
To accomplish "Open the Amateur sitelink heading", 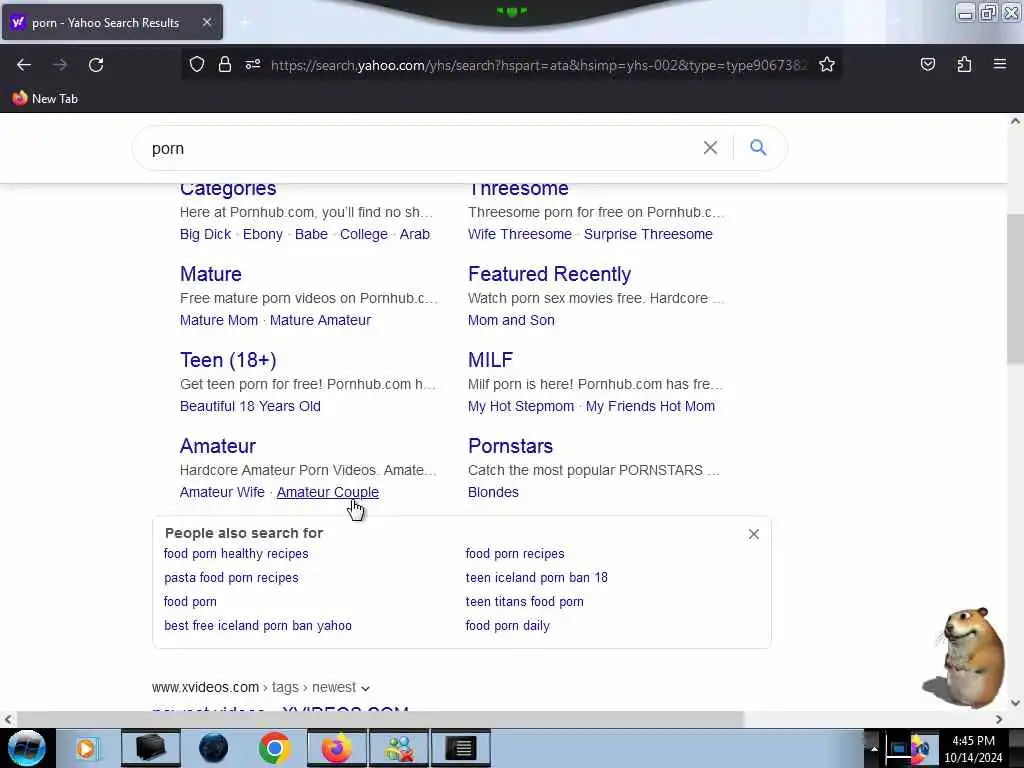I will [217, 446].
